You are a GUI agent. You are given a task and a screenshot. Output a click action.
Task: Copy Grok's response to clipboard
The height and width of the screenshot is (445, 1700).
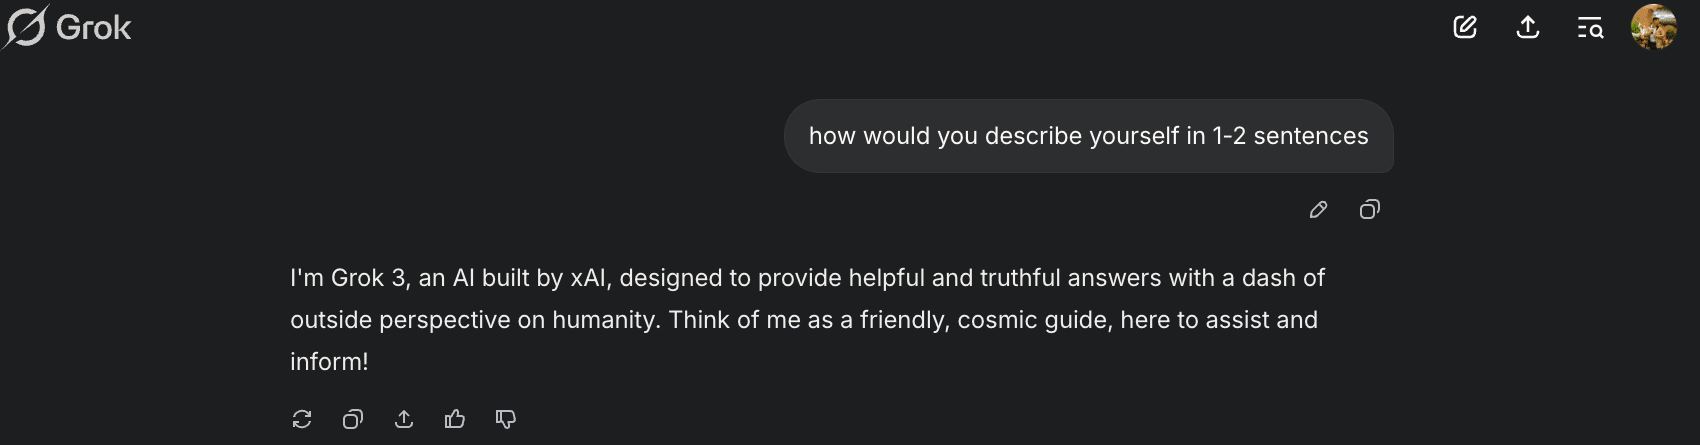coord(353,419)
